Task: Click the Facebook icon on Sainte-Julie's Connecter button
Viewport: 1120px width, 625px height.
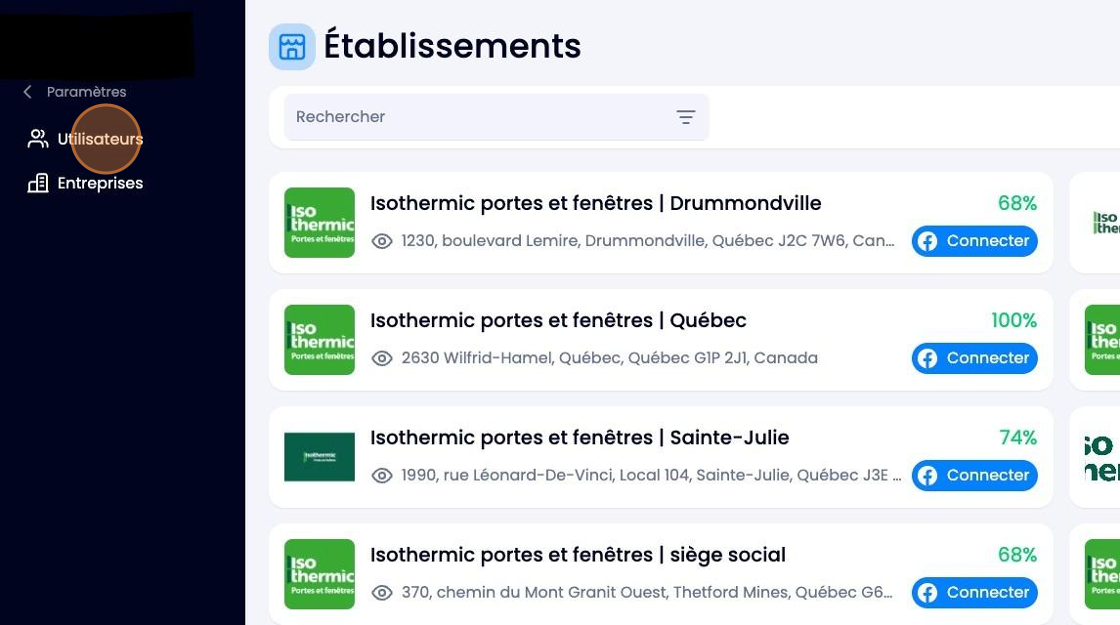Action: [928, 475]
